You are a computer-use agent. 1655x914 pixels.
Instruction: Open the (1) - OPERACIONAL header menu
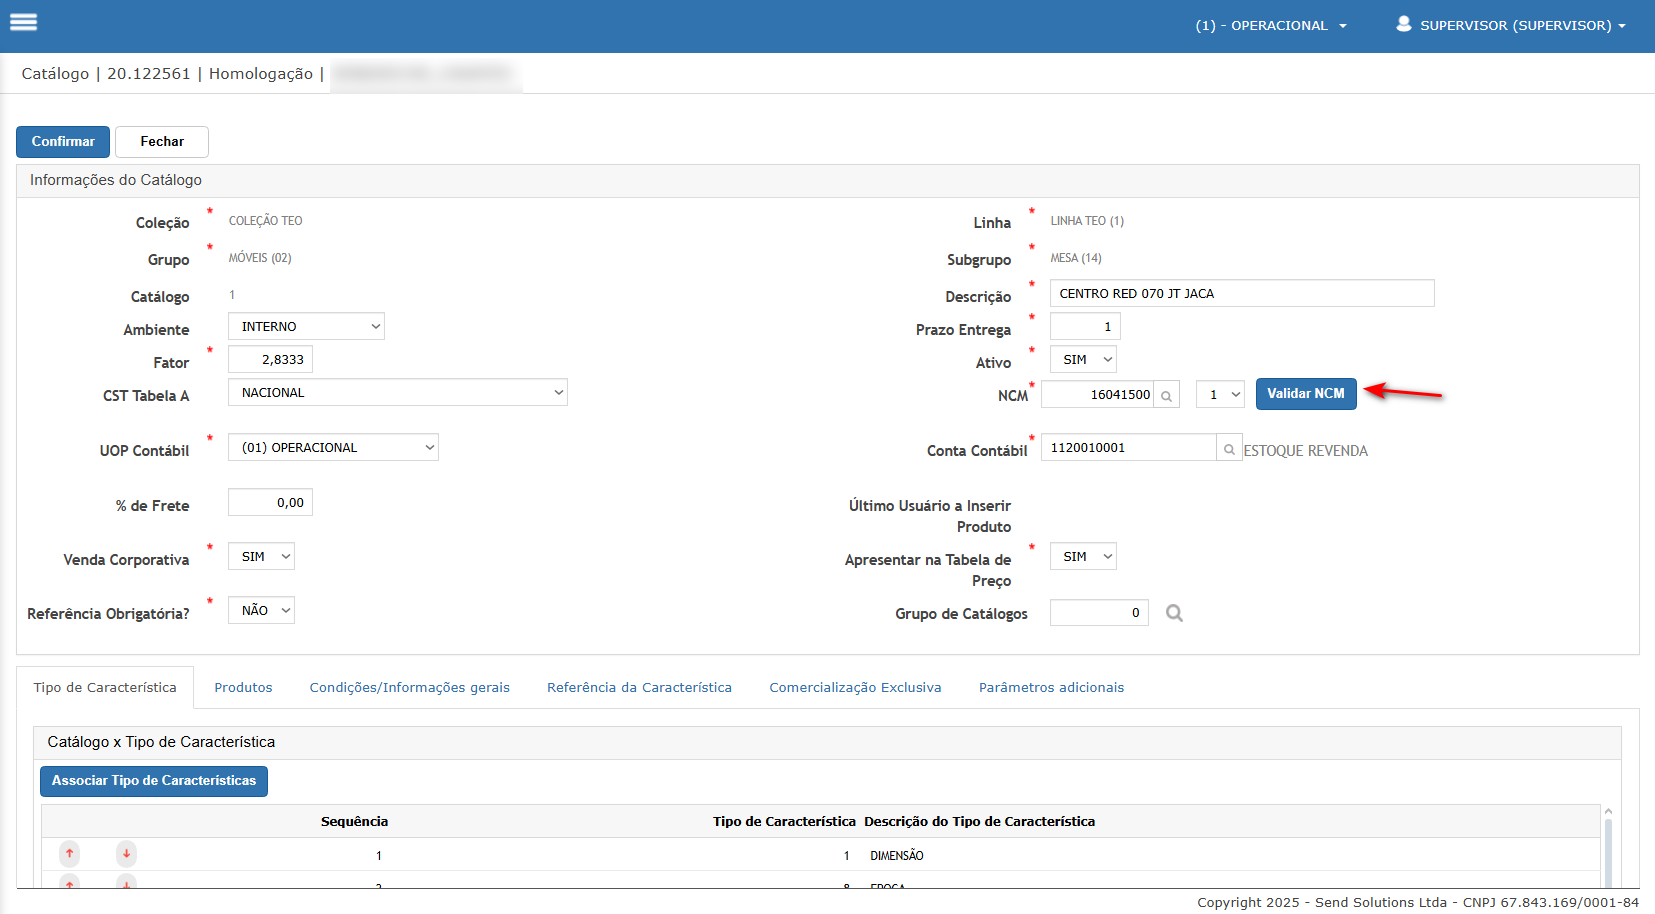pos(1270,26)
